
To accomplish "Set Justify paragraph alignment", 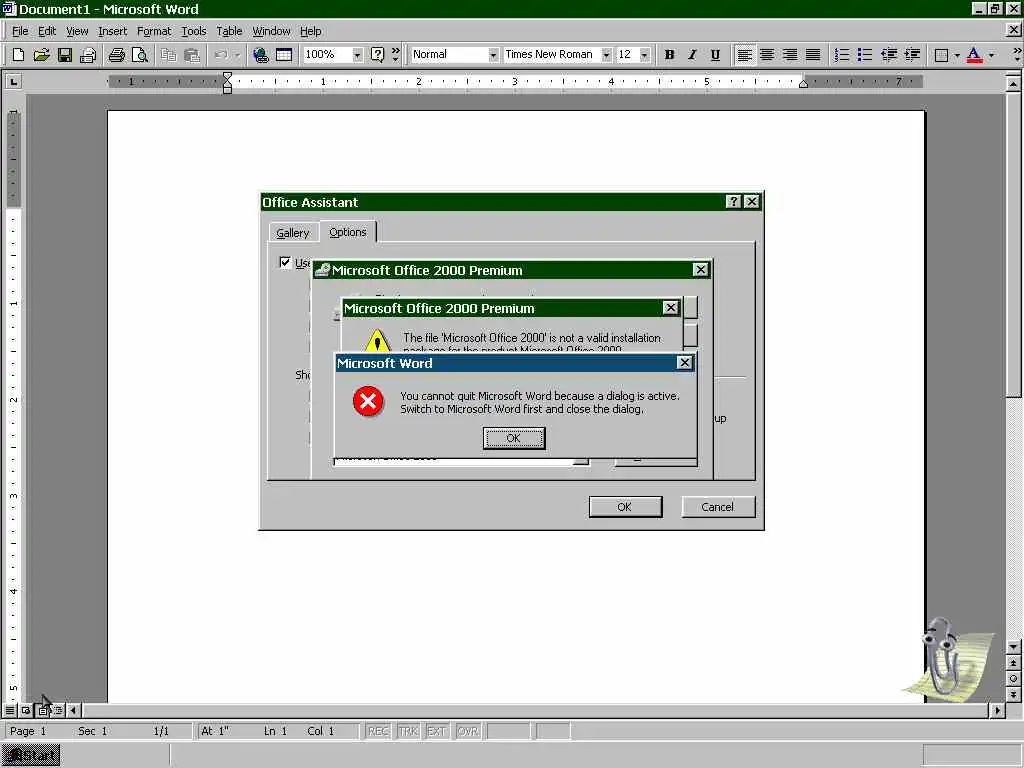I will 813,55.
